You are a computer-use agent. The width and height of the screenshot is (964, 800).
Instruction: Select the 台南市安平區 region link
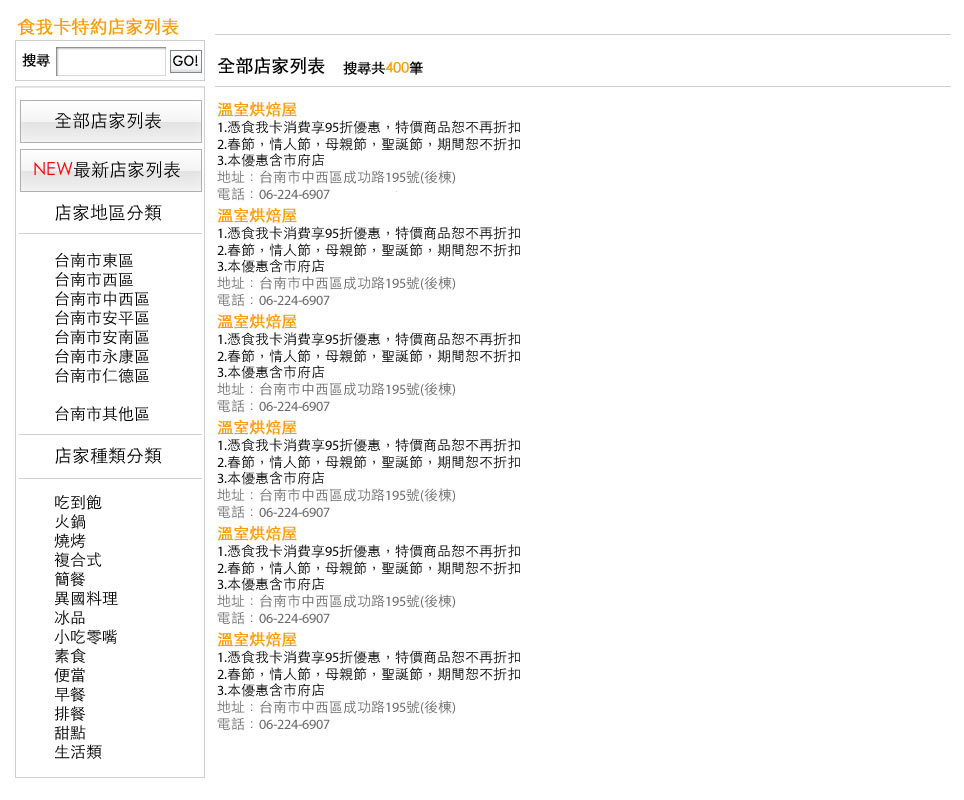pyautogui.click(x=101, y=318)
